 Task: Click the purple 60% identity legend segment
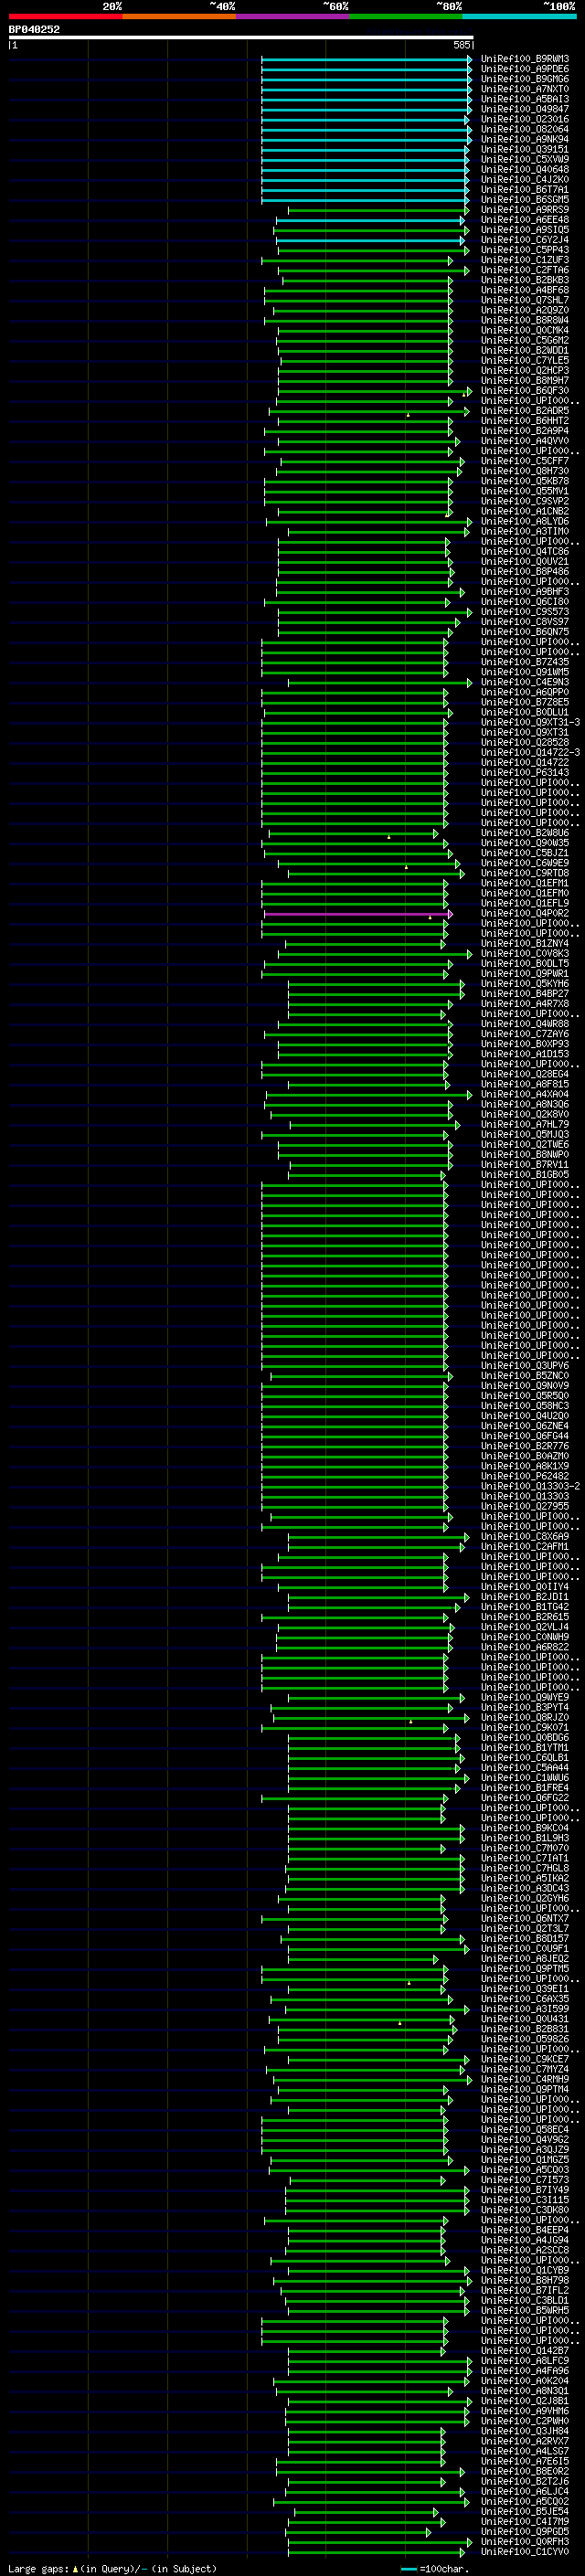click(293, 16)
